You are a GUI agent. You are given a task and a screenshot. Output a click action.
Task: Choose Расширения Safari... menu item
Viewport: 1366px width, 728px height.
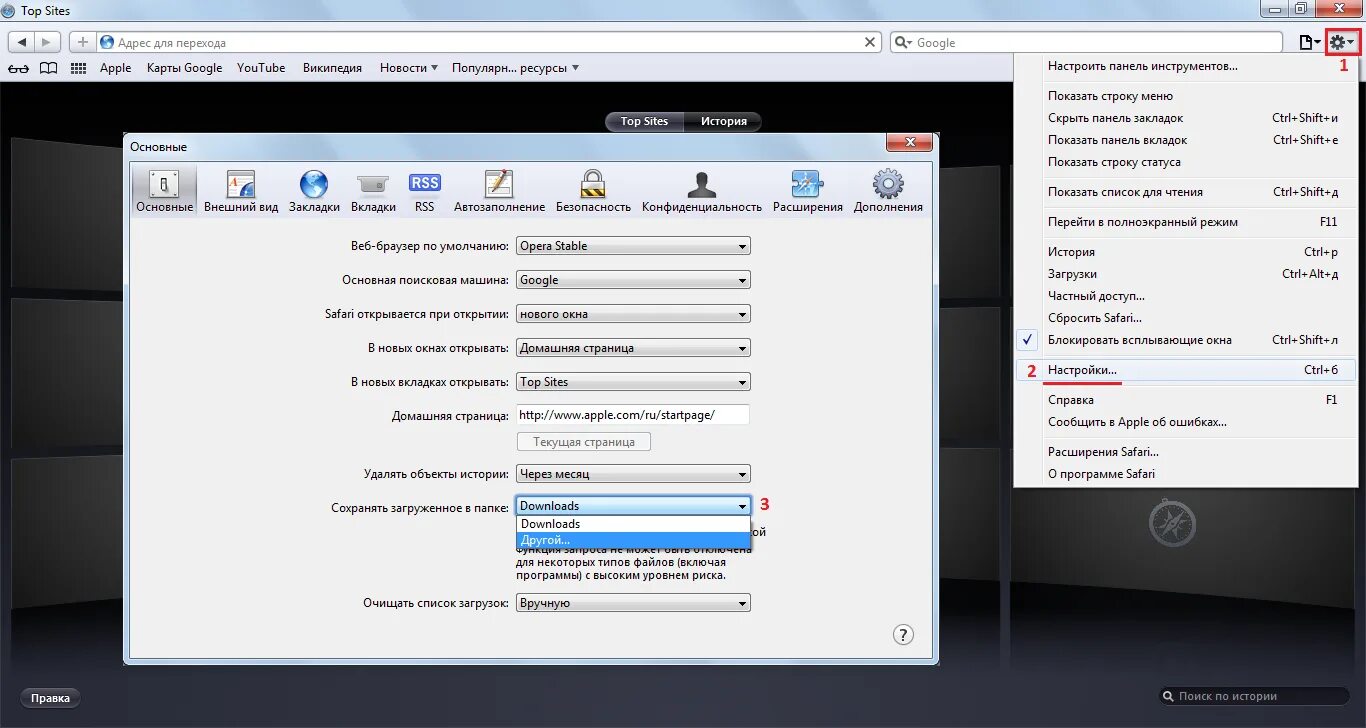1185,452
